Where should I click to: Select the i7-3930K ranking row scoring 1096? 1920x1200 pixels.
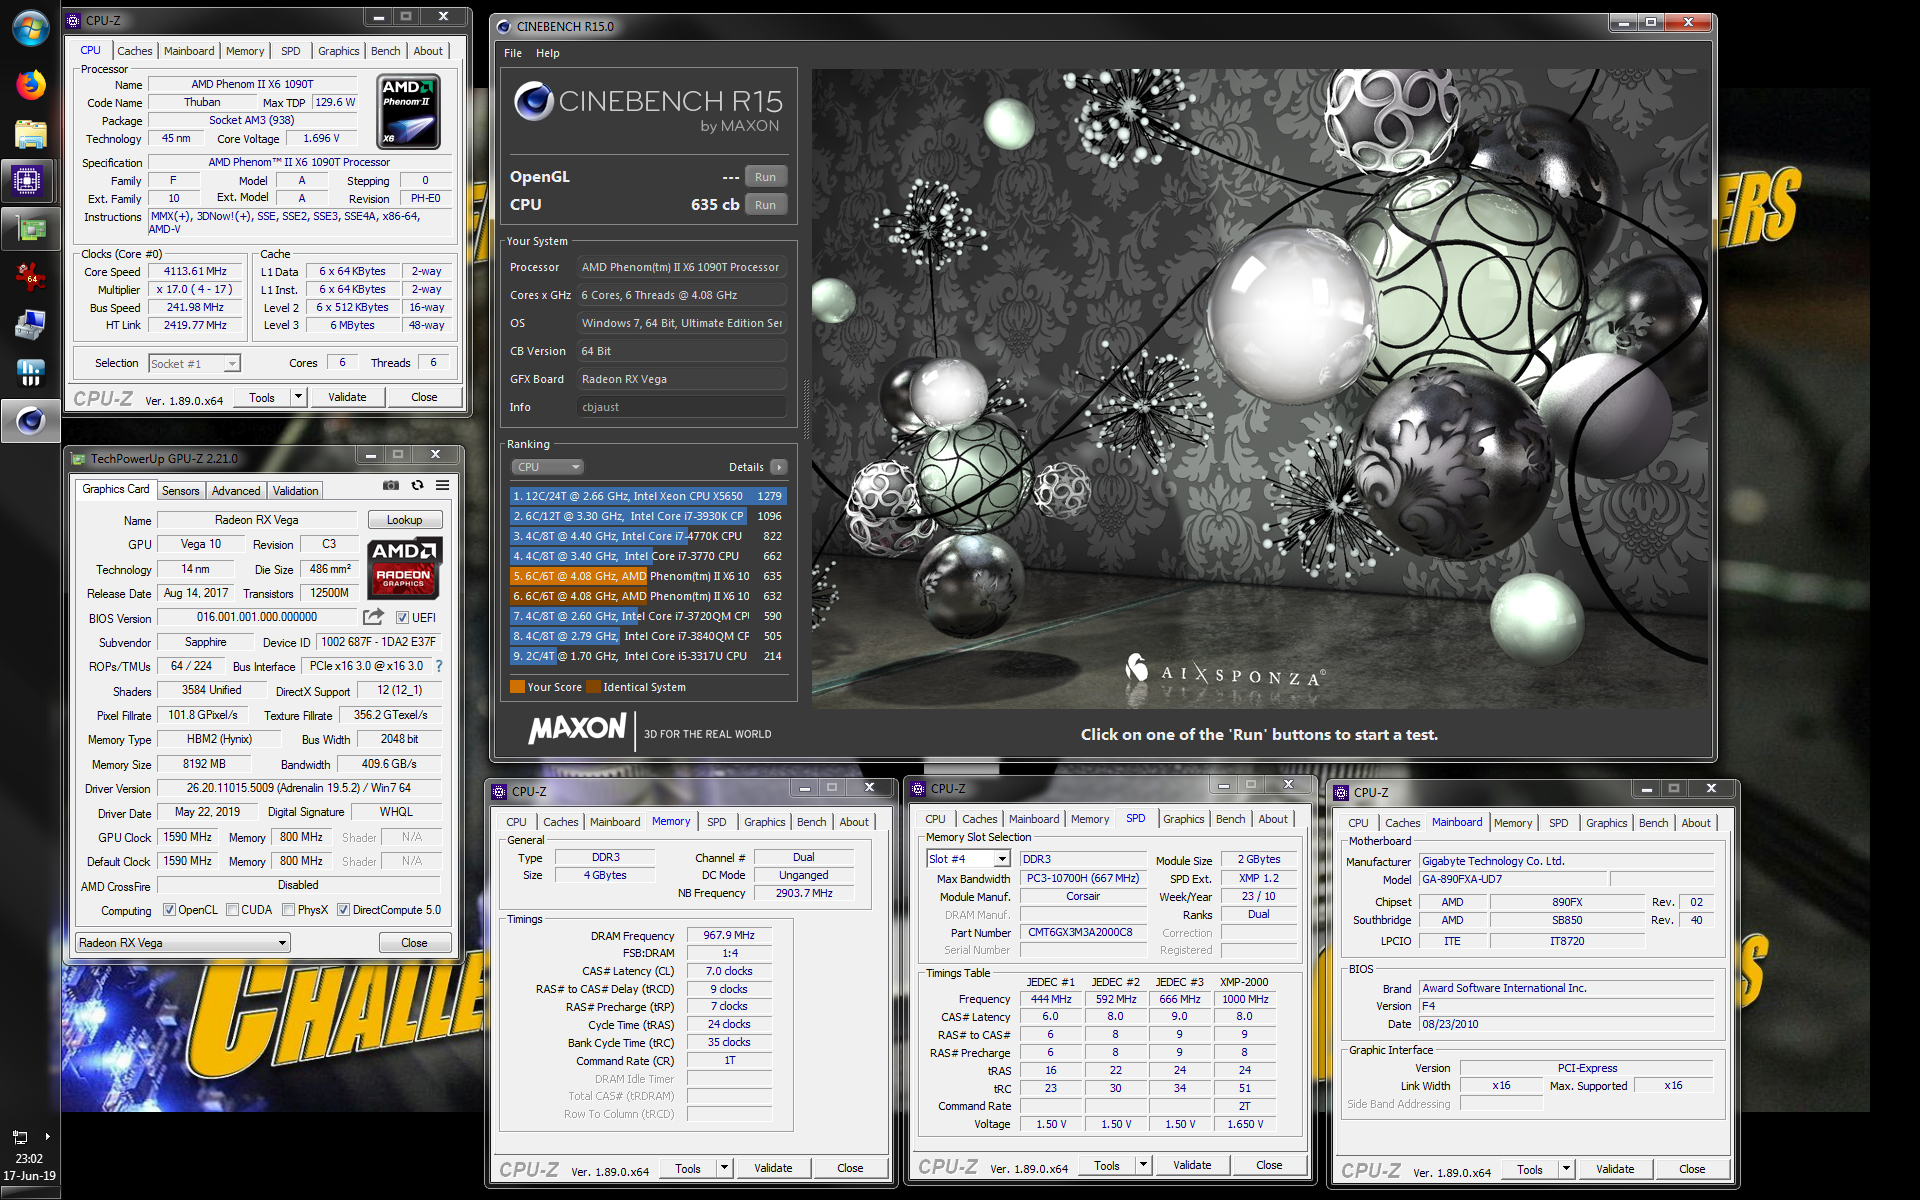[647, 516]
